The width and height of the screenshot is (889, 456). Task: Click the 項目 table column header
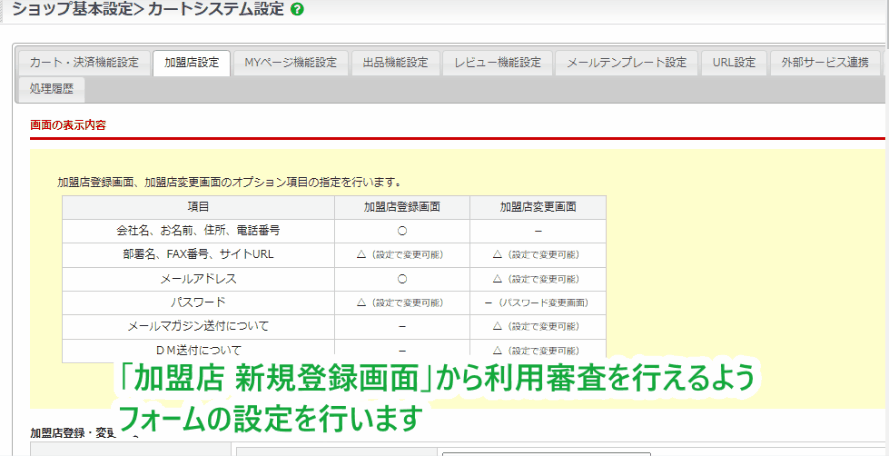tap(198, 206)
